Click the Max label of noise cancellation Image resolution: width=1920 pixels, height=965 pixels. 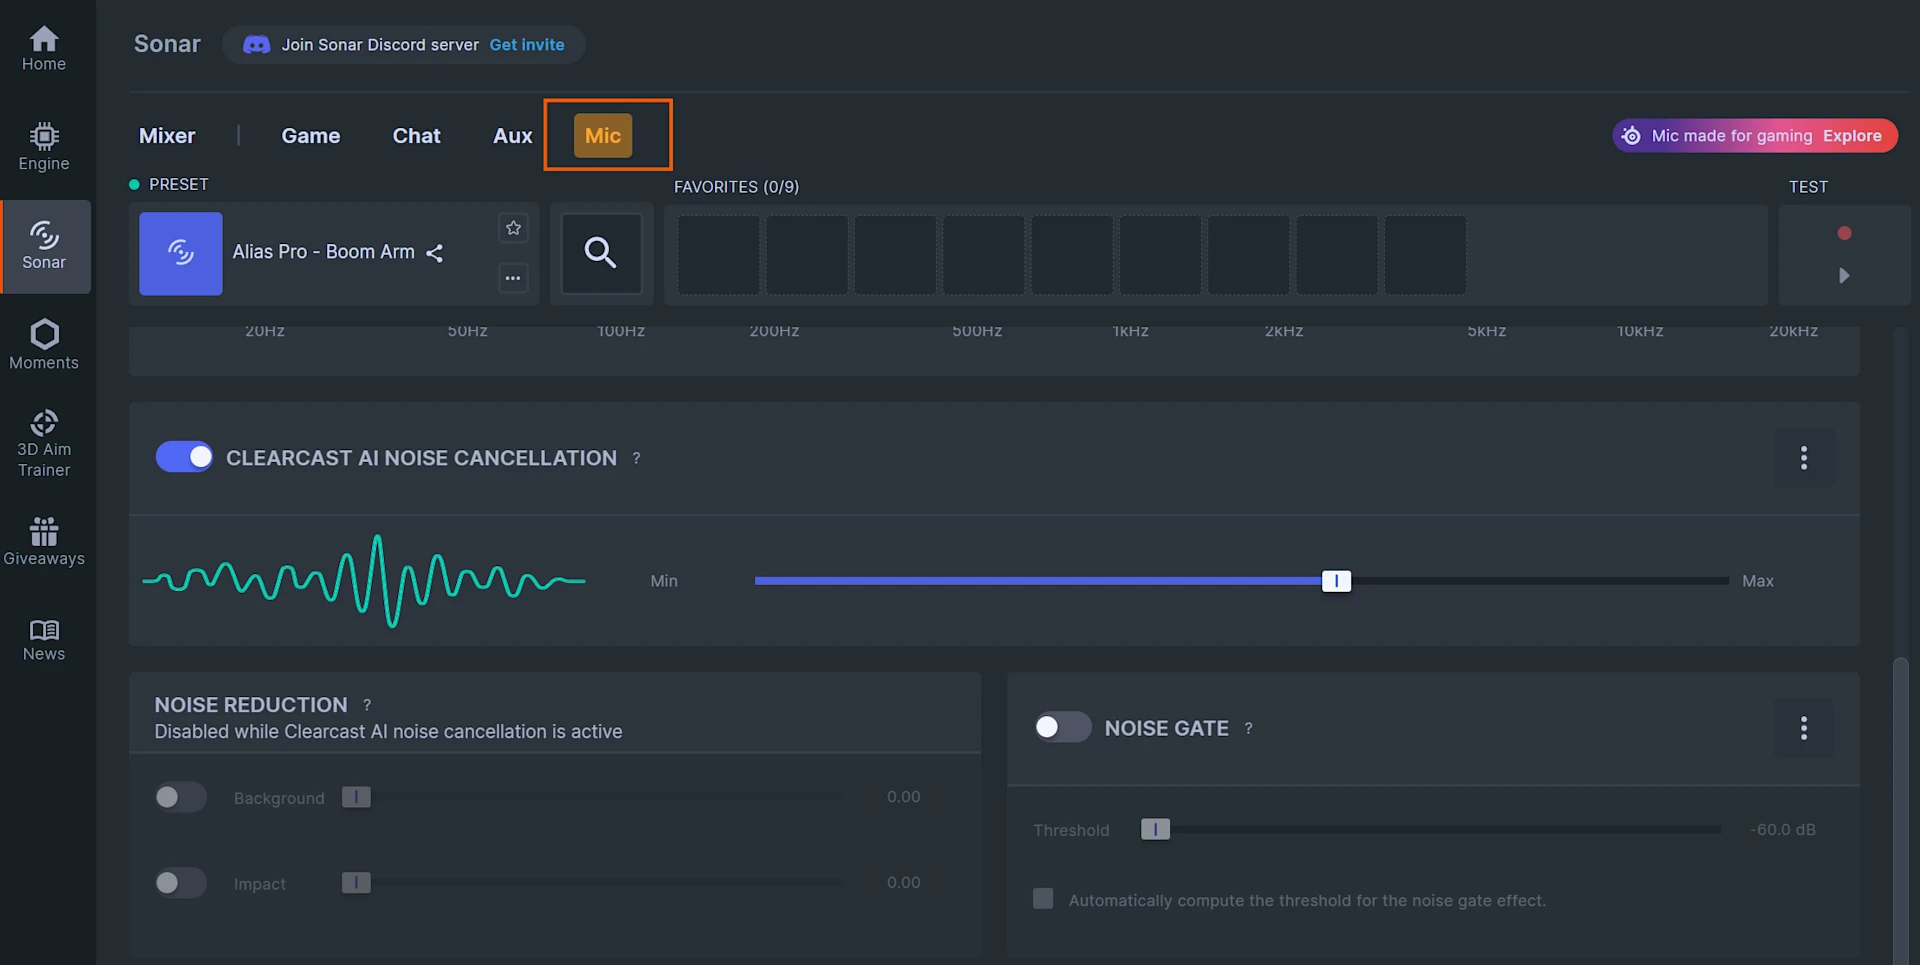pyautogui.click(x=1758, y=581)
